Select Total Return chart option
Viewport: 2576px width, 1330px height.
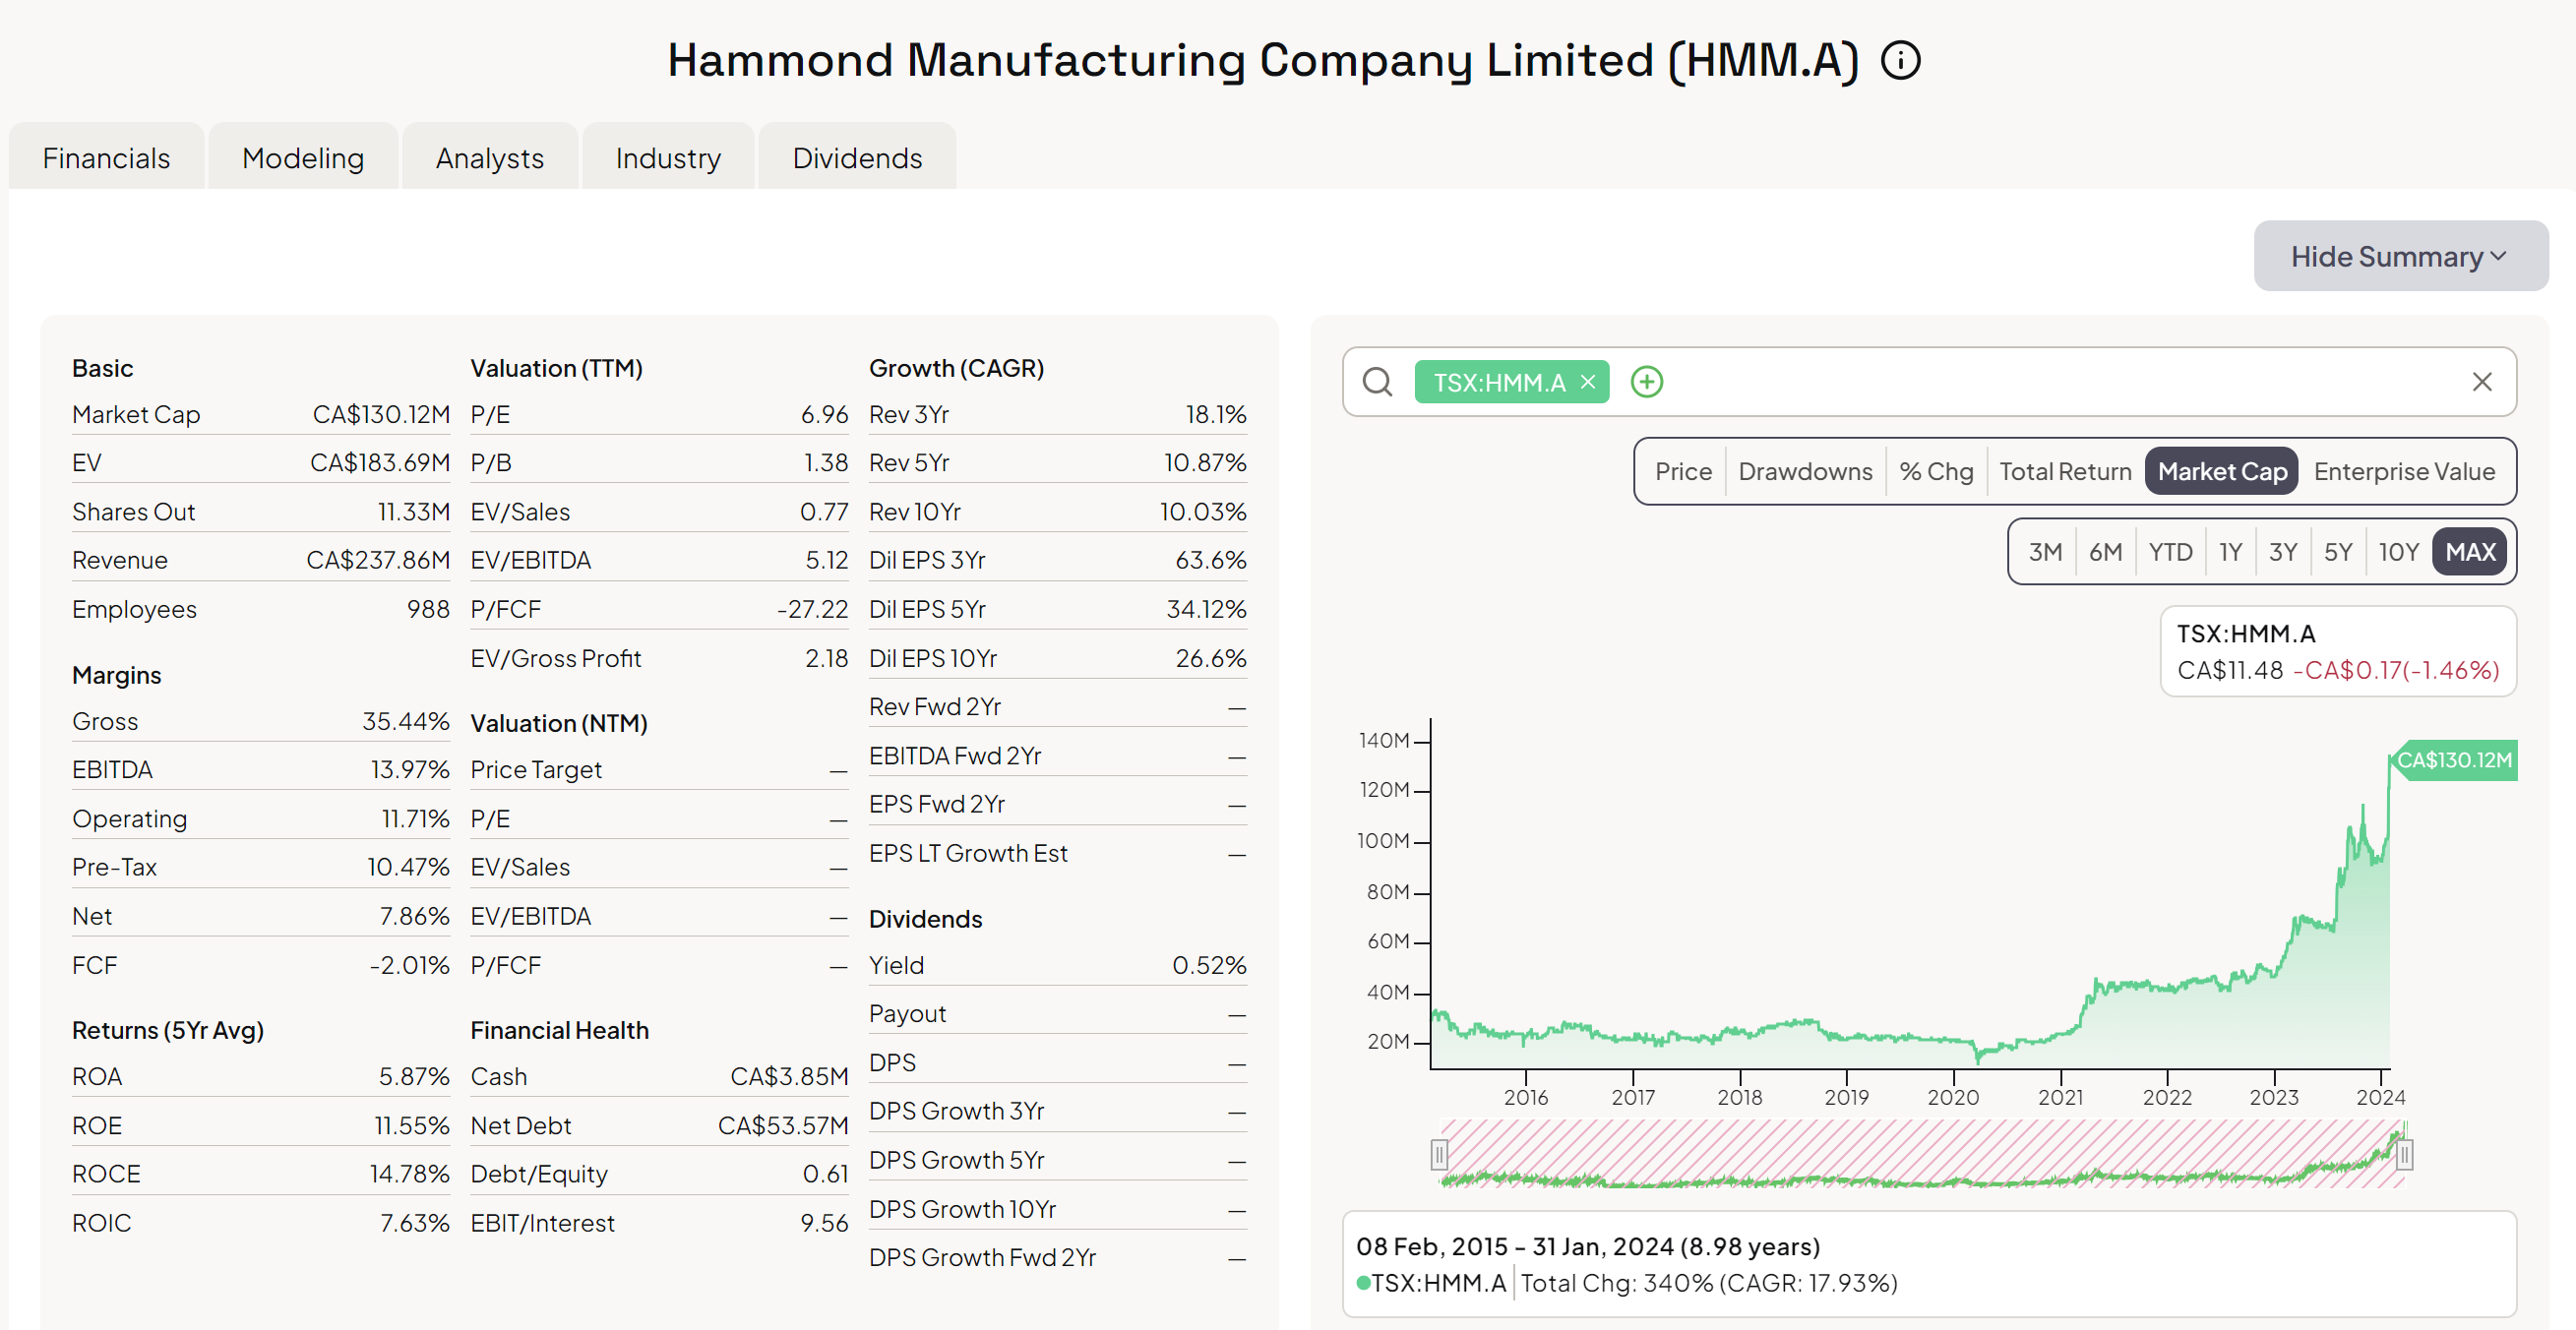pyautogui.click(x=2064, y=471)
